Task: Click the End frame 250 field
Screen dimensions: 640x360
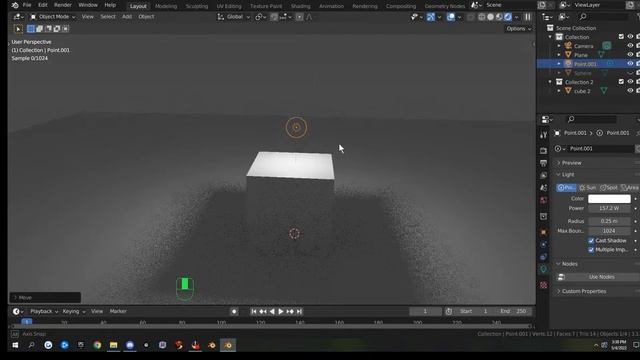Action: click(514, 311)
